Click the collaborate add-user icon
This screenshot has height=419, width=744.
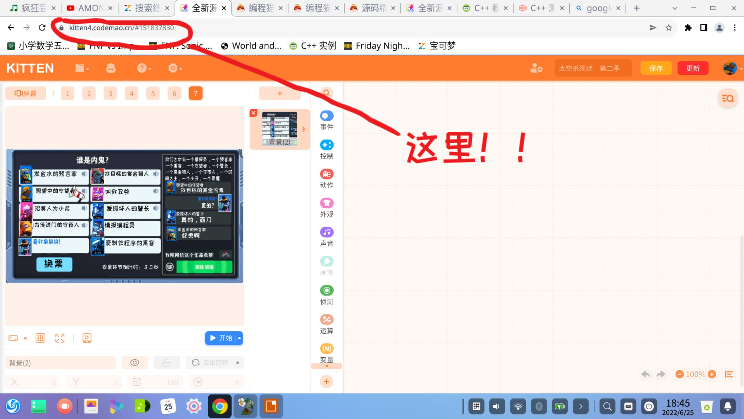coord(536,68)
